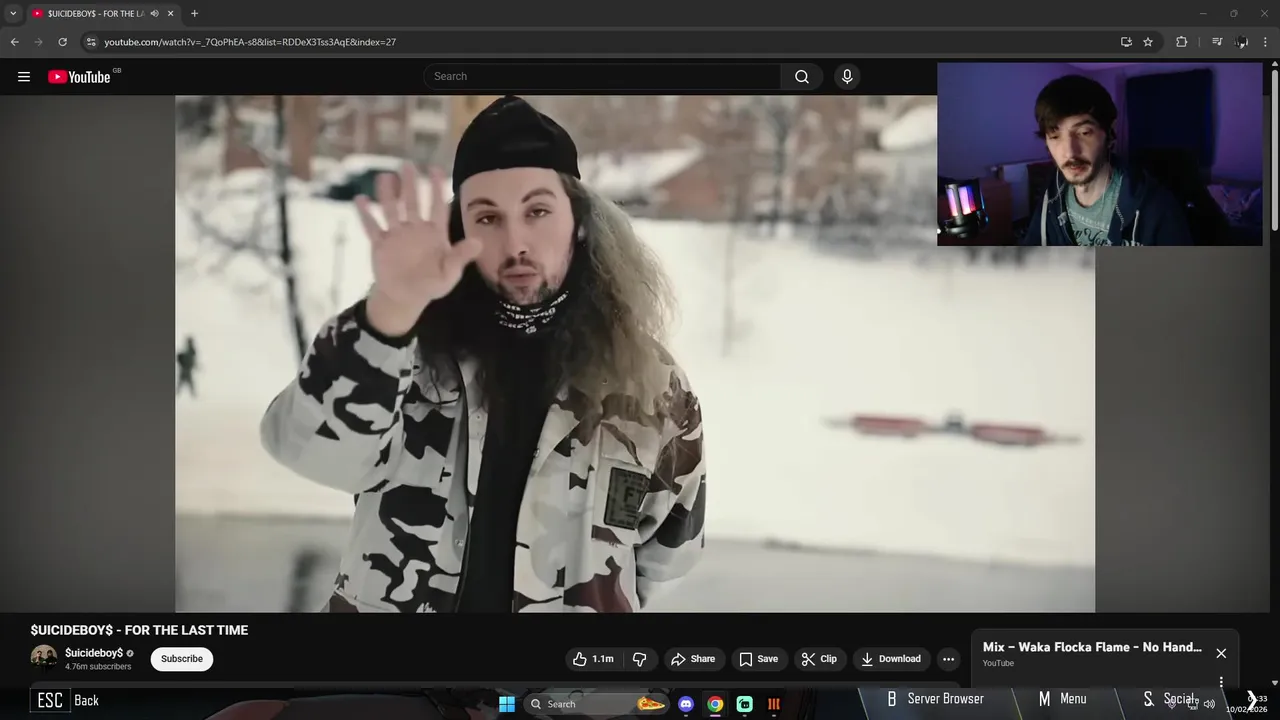
Task: Install app icon in the address bar
Action: [x=1126, y=42]
